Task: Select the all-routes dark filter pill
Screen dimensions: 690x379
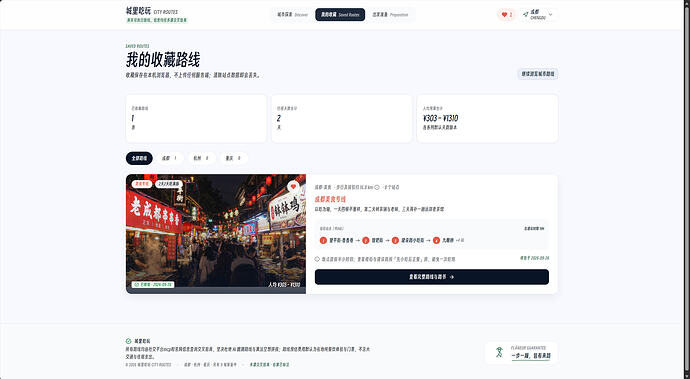Action: (x=139, y=158)
